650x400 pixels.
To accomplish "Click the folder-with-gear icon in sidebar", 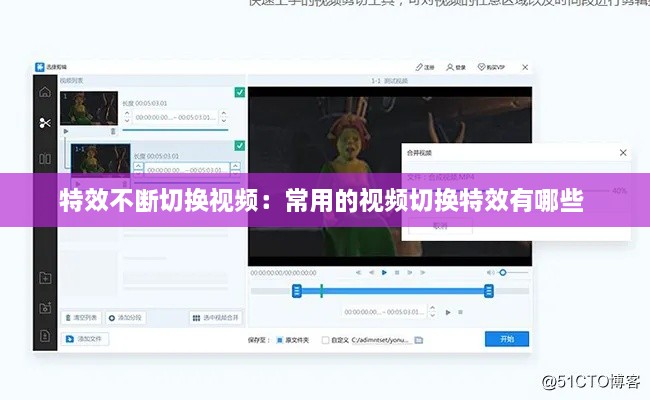I will 45,307.
